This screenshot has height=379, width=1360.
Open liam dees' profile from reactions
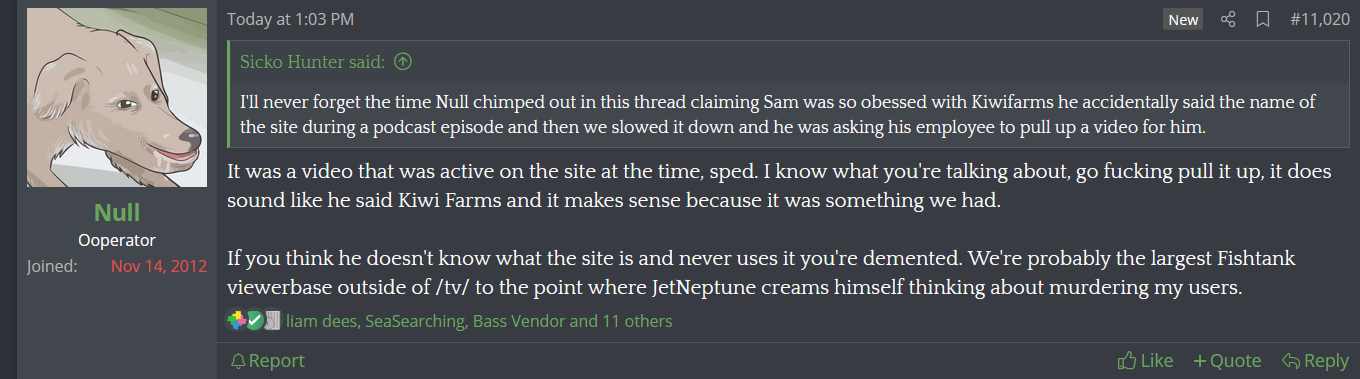click(323, 321)
